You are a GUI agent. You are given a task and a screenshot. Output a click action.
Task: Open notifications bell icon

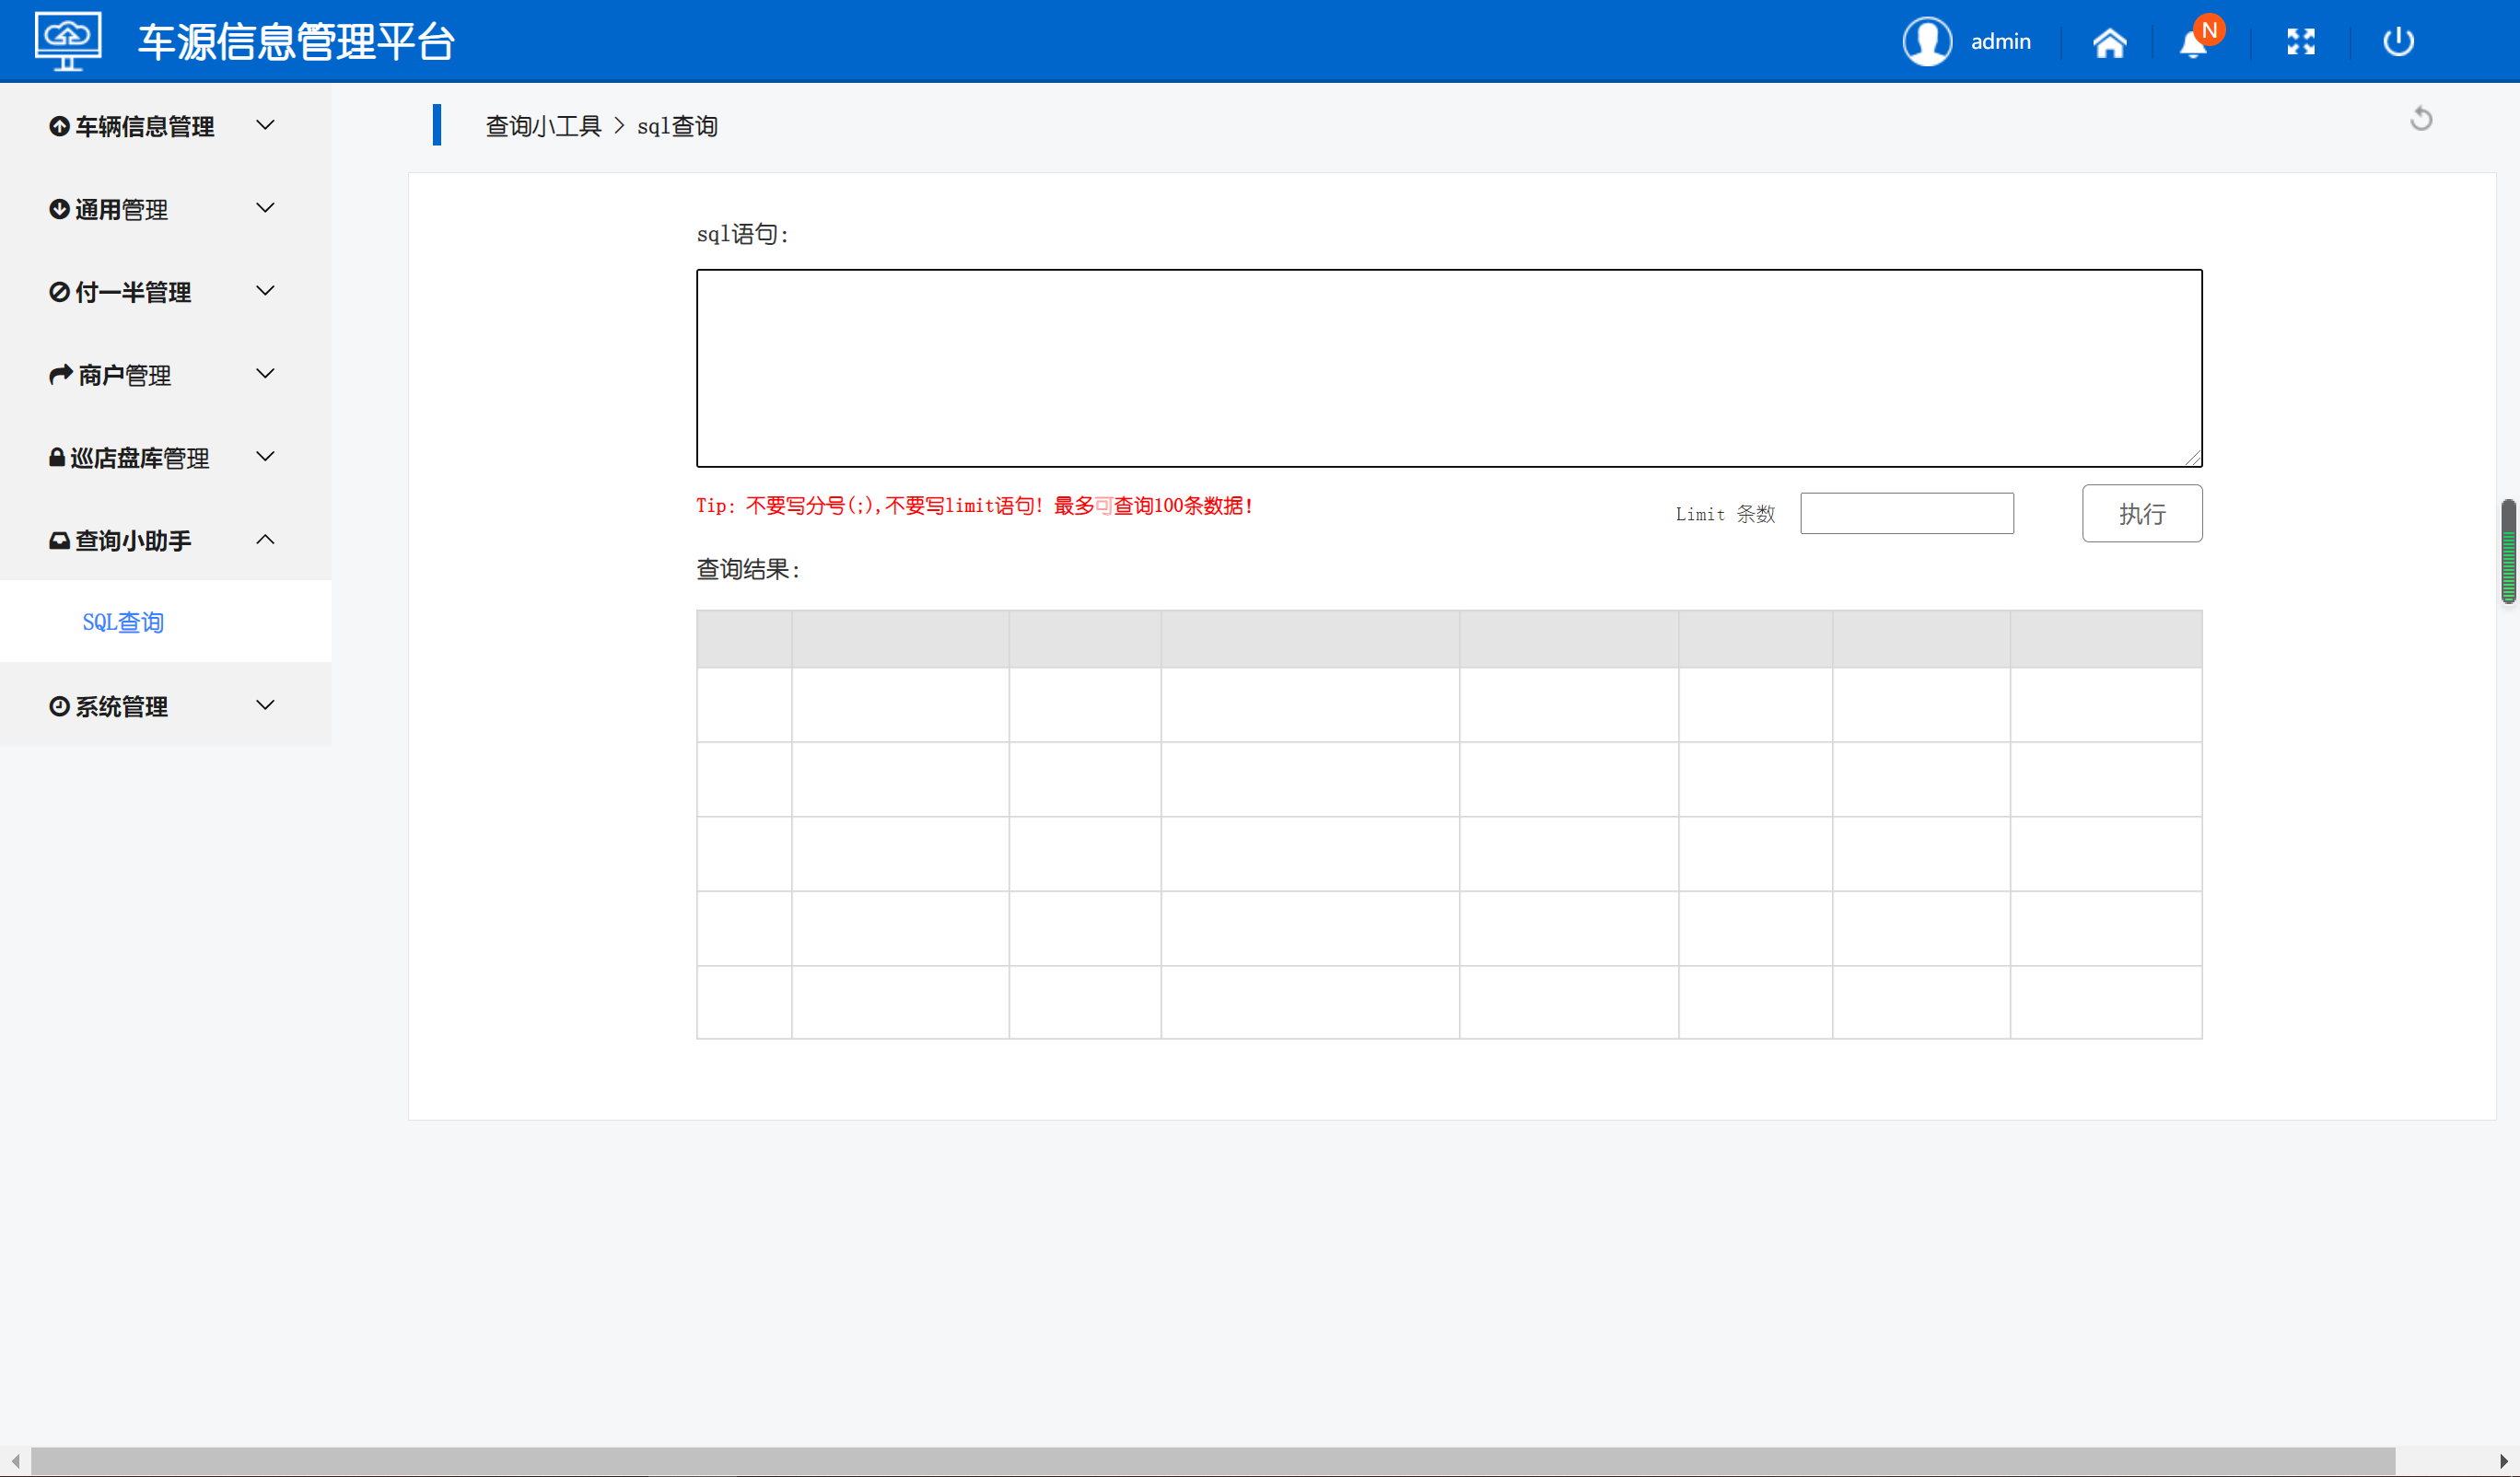pyautogui.click(x=2192, y=44)
